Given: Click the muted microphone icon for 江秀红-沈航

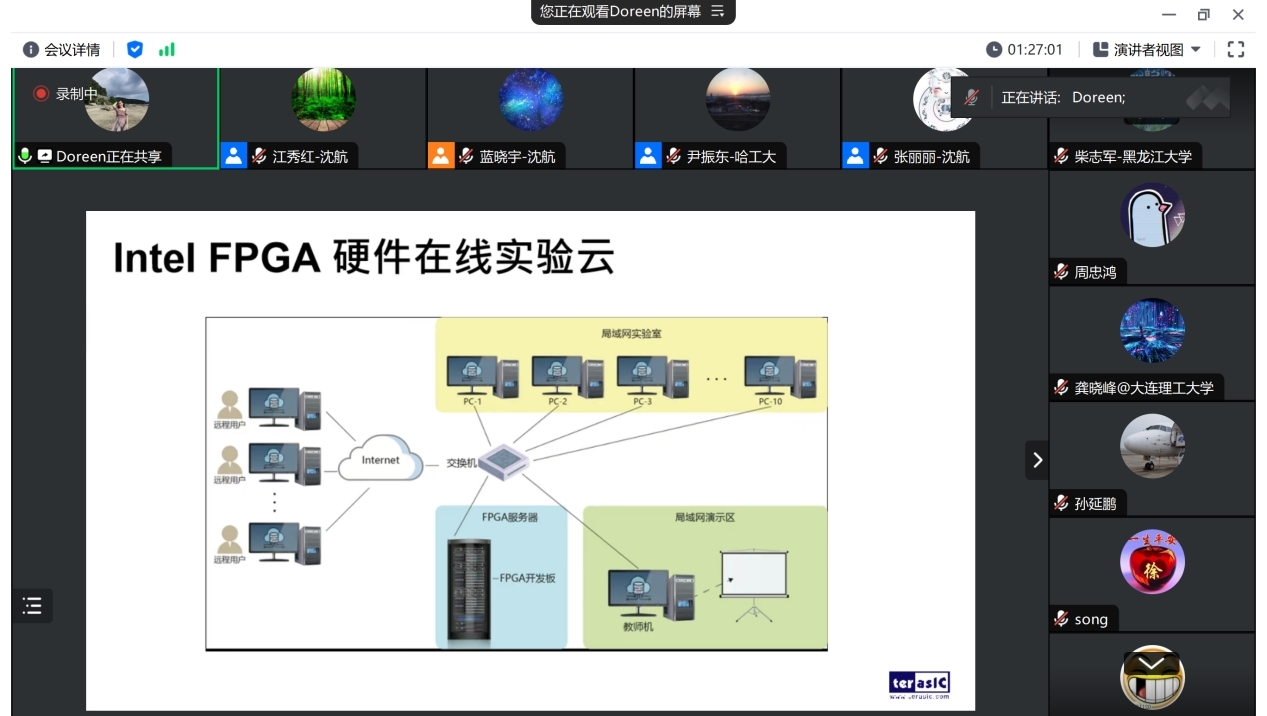Looking at the screenshot, I should pos(259,156).
